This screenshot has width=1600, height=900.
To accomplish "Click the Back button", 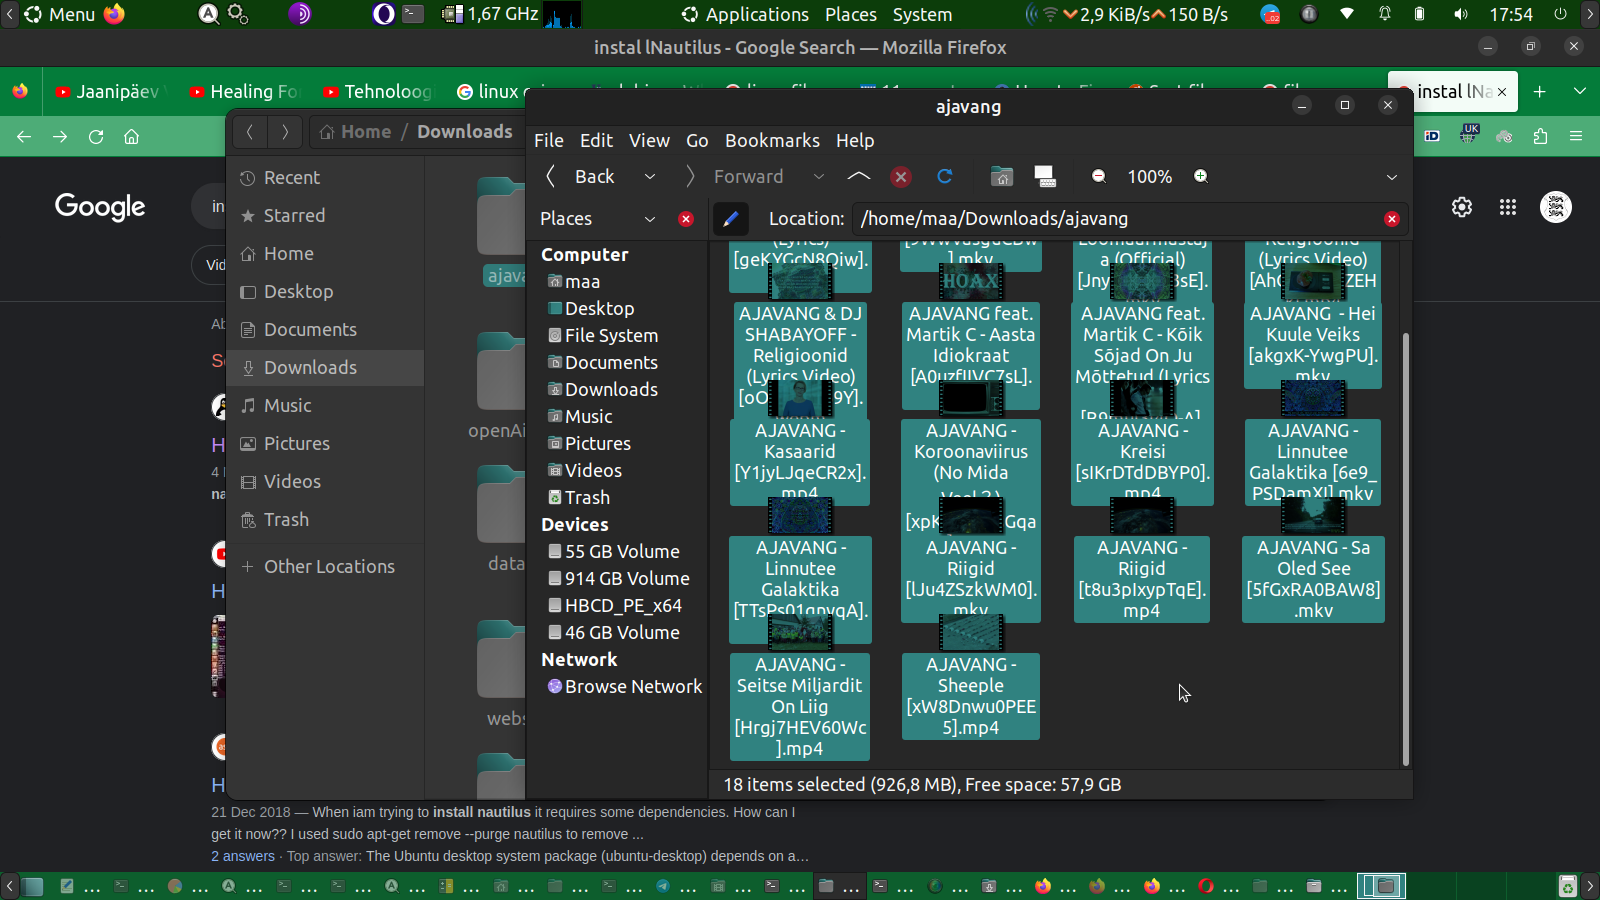I will (581, 177).
